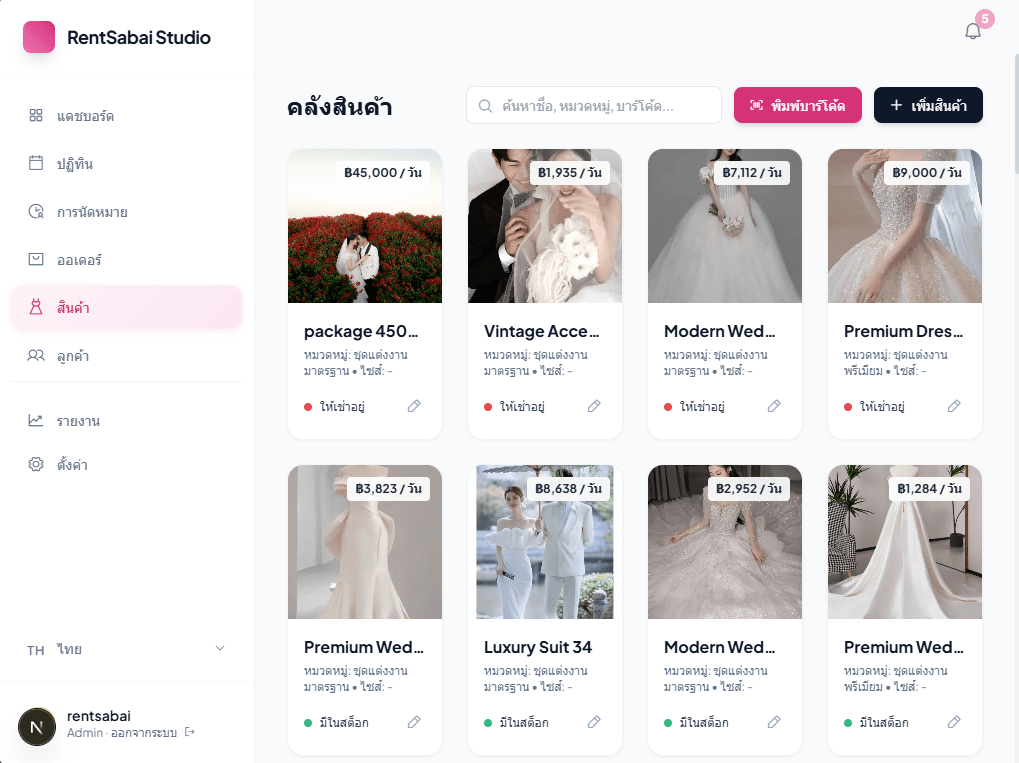This screenshot has width=1019, height=763.
Task: Open ตั้งค่า settings page
Action: (x=72, y=465)
